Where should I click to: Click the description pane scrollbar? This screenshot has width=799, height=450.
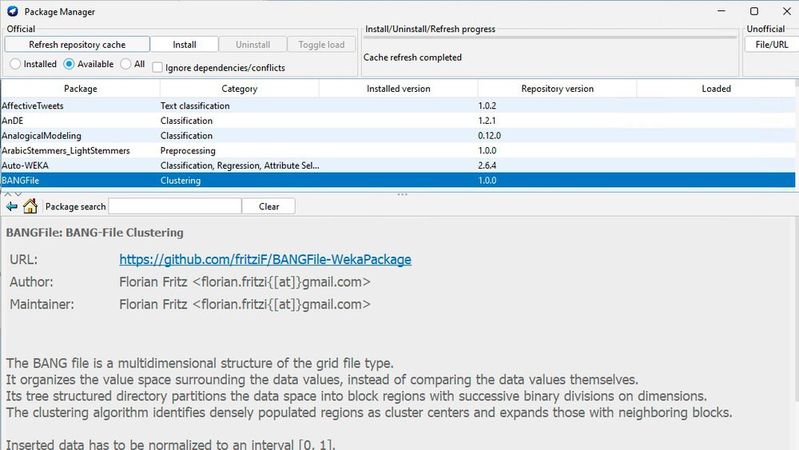point(796,309)
